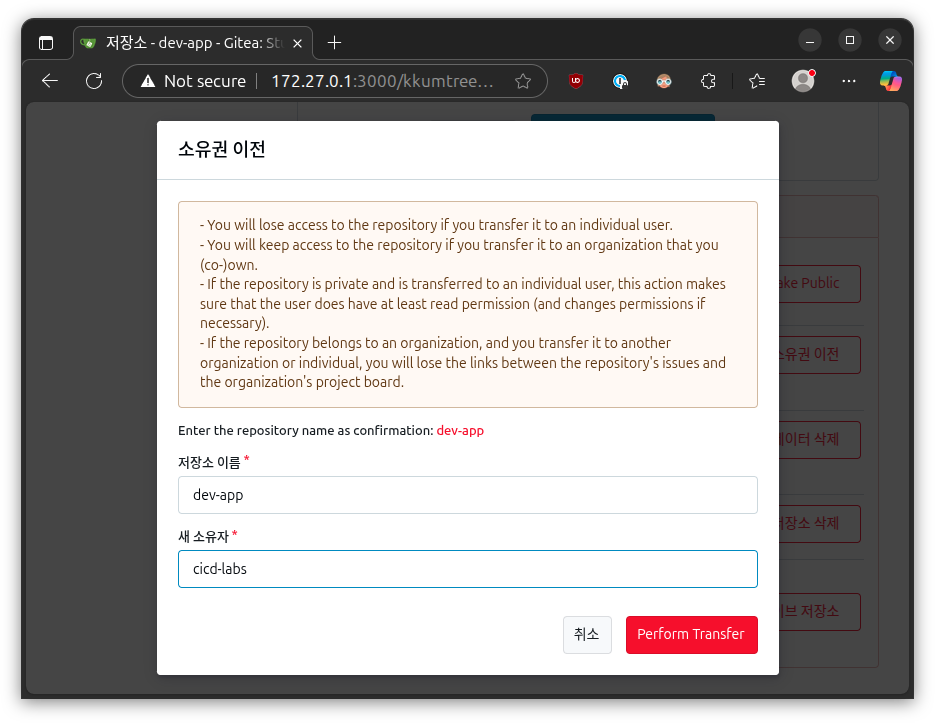Add this page to favorites
Viewport: 935px width, 723px height.
523,81
